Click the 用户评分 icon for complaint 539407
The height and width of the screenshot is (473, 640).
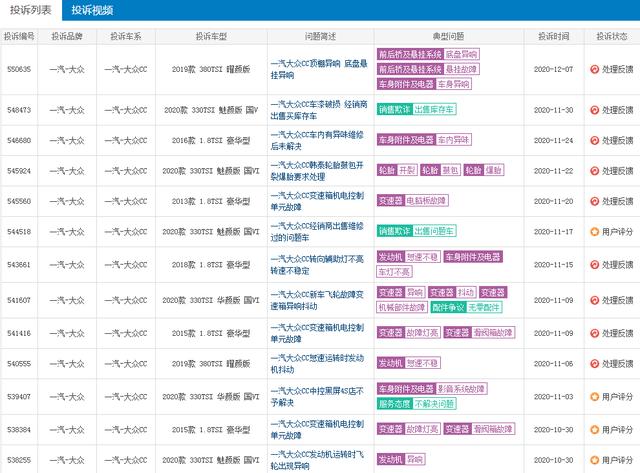pyautogui.click(x=594, y=397)
